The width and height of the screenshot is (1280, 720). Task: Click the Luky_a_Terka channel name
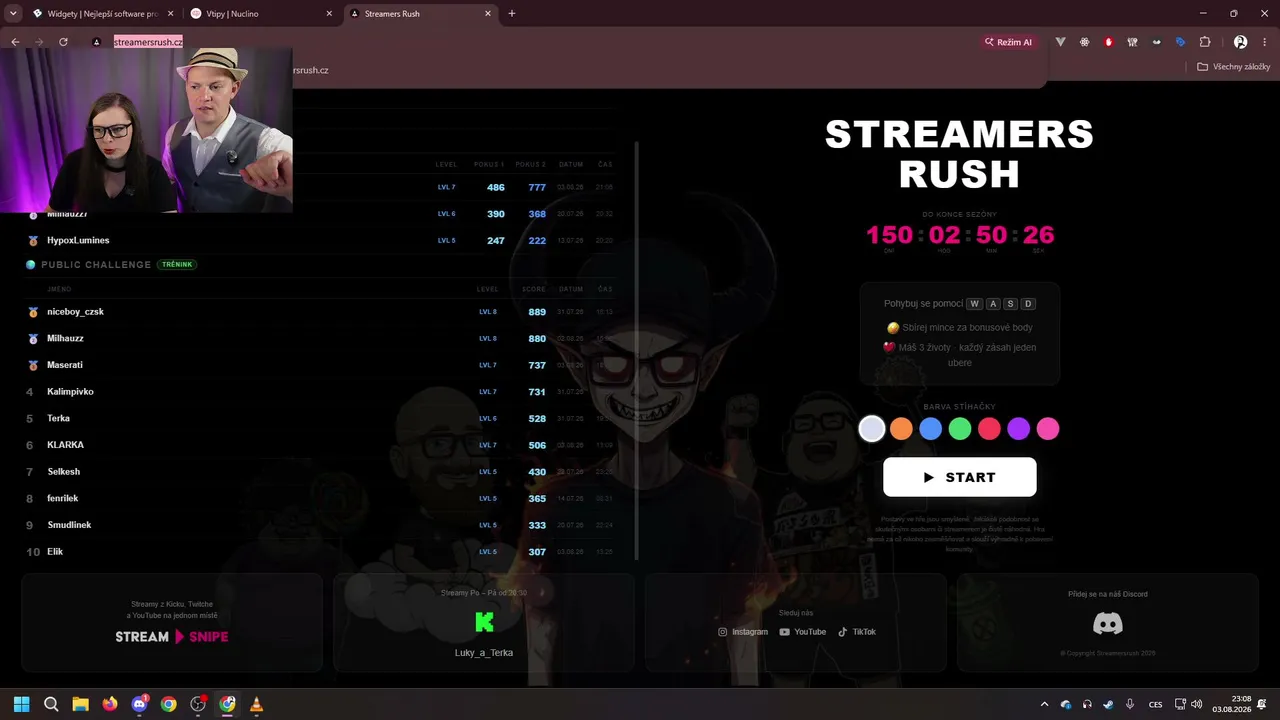point(484,653)
